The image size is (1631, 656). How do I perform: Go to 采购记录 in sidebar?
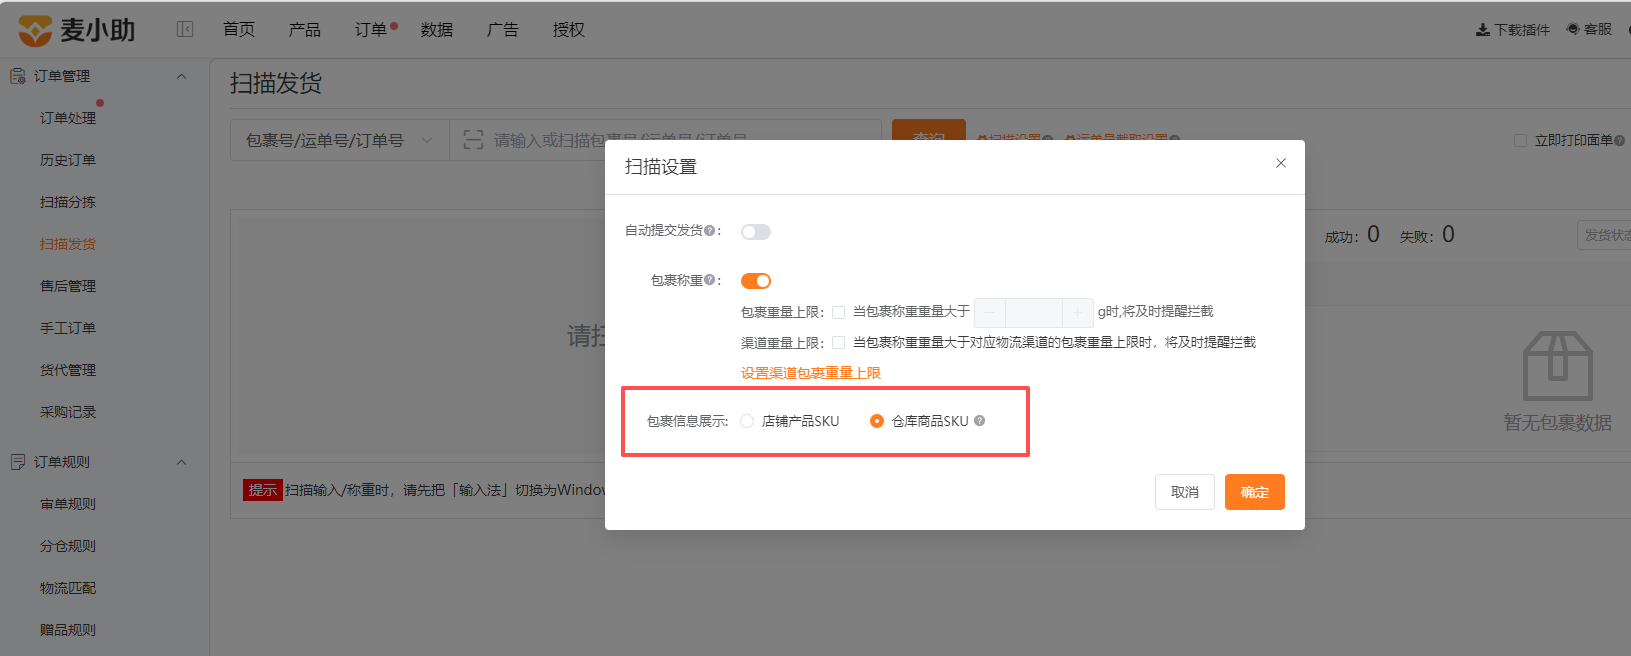coord(68,412)
